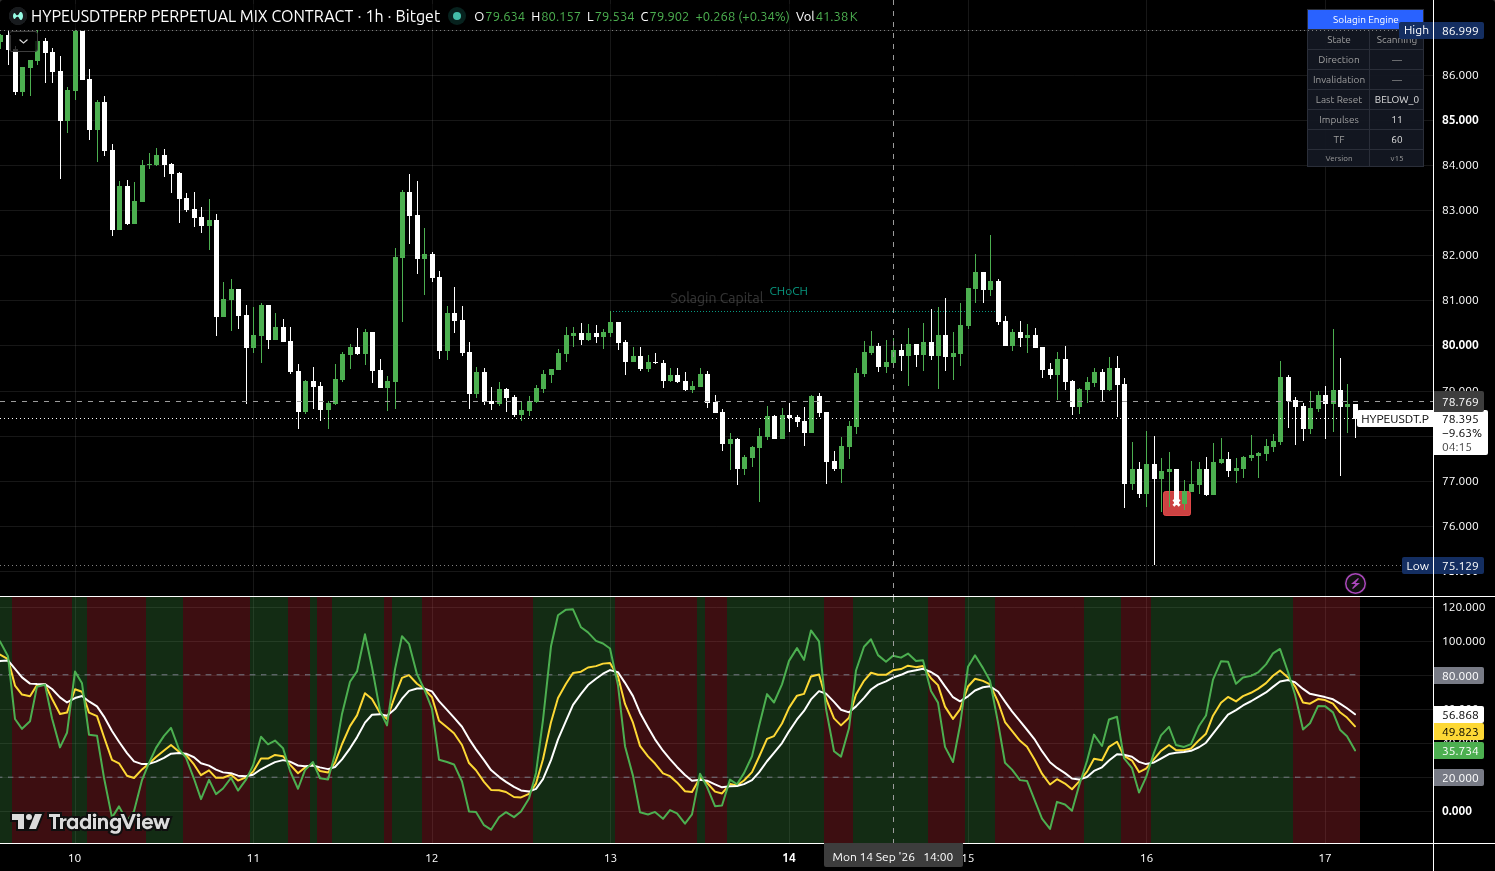The image size is (1495, 871).
Task: Click the H80.157 high value
Action: click(555, 17)
